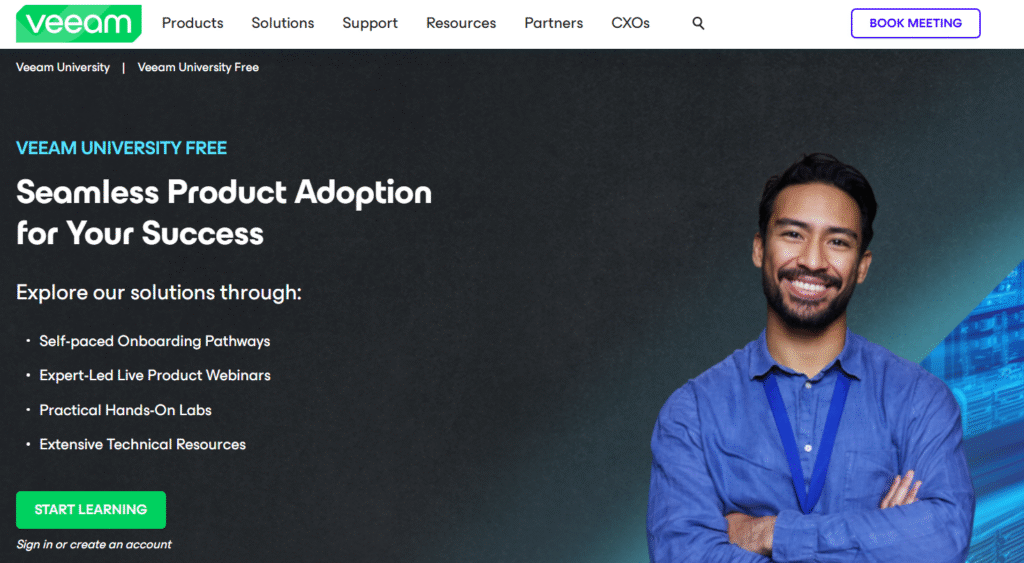
Task: Select Expert-Led Live Product Webinars item
Action: coord(155,376)
